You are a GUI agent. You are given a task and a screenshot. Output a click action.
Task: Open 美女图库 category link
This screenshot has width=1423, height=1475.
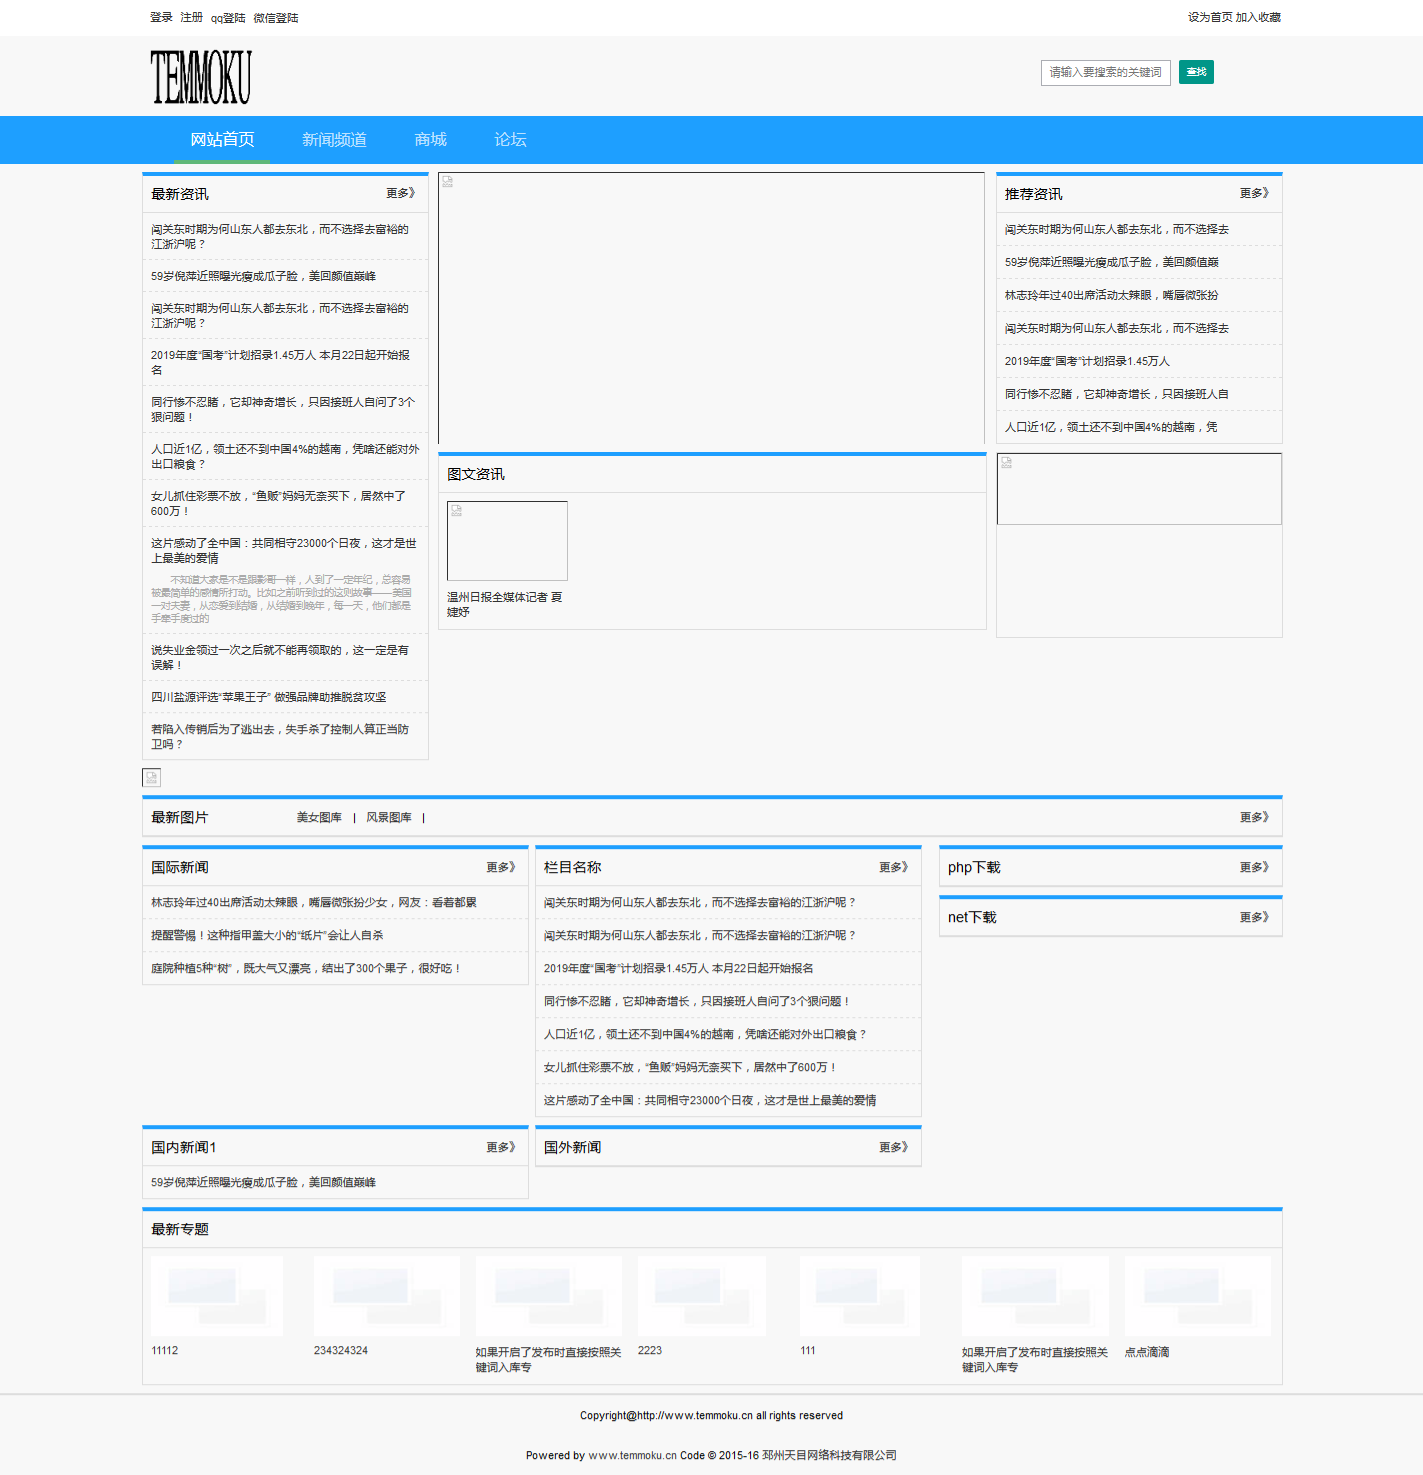click(x=319, y=817)
